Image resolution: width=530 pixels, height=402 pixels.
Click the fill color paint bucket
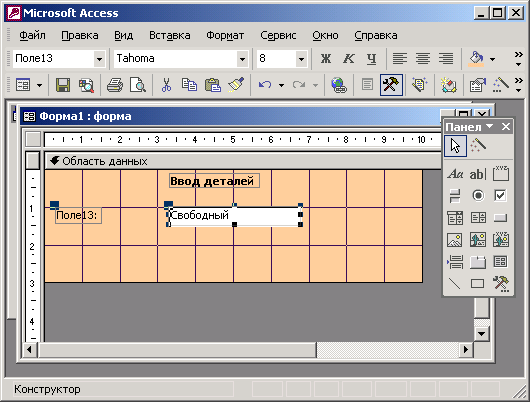(x=476, y=59)
